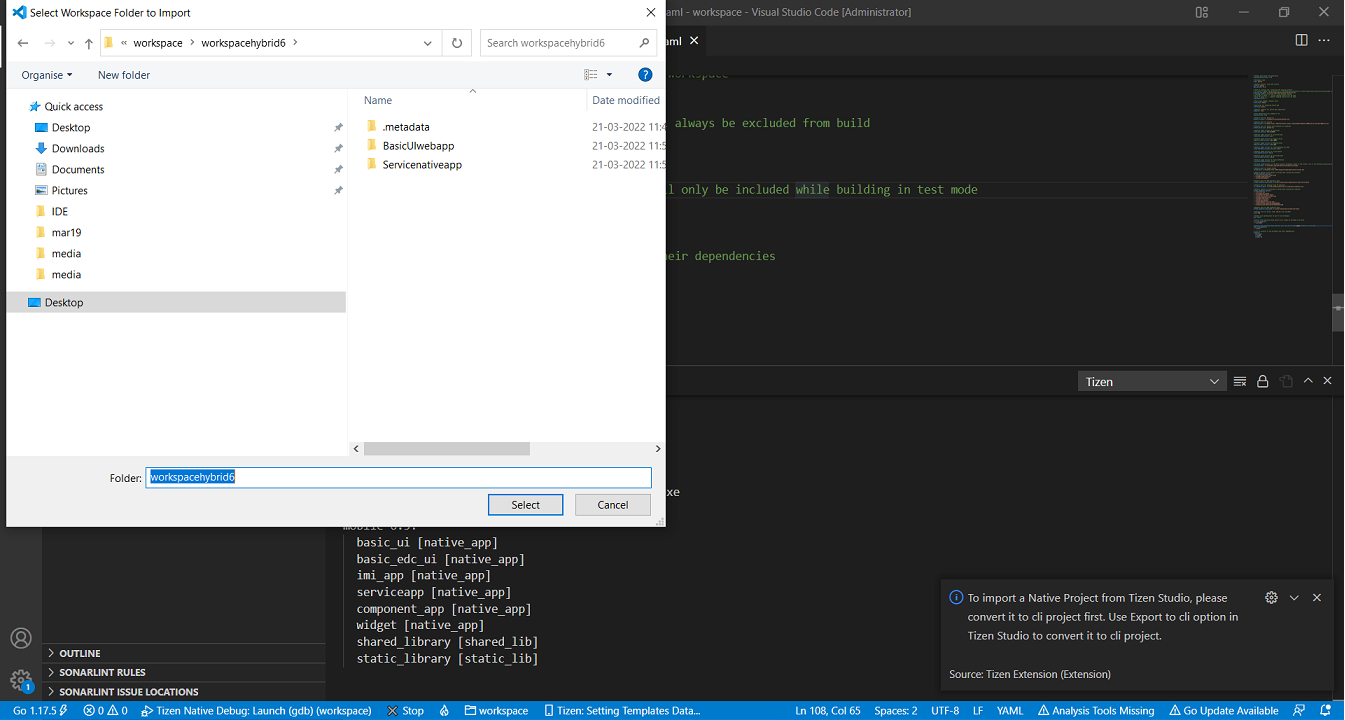
Task: Toggle the output scroll lock
Action: pos(1263,381)
